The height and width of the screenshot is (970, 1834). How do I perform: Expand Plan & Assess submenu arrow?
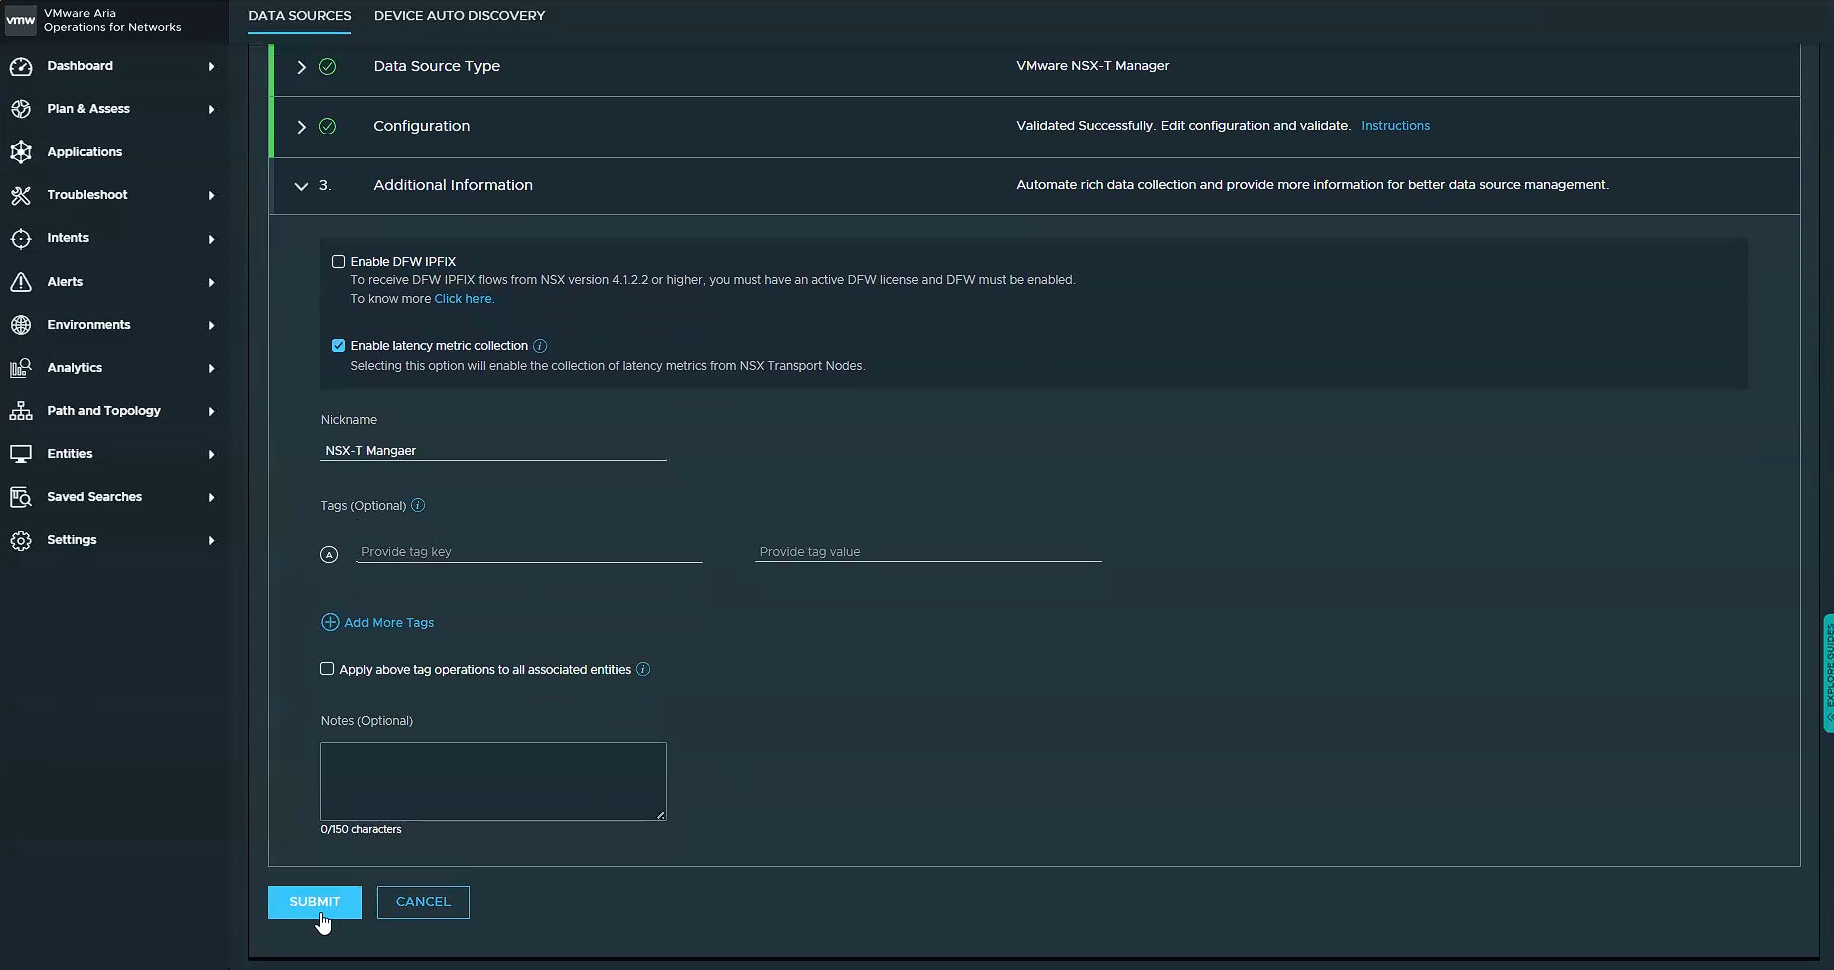pyautogui.click(x=211, y=109)
